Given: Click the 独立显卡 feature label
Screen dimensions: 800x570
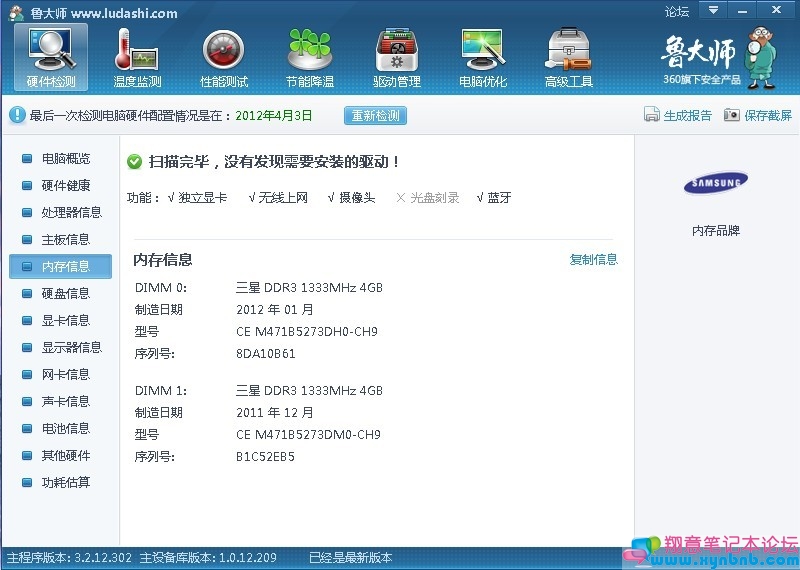Looking at the screenshot, I should (x=203, y=197).
